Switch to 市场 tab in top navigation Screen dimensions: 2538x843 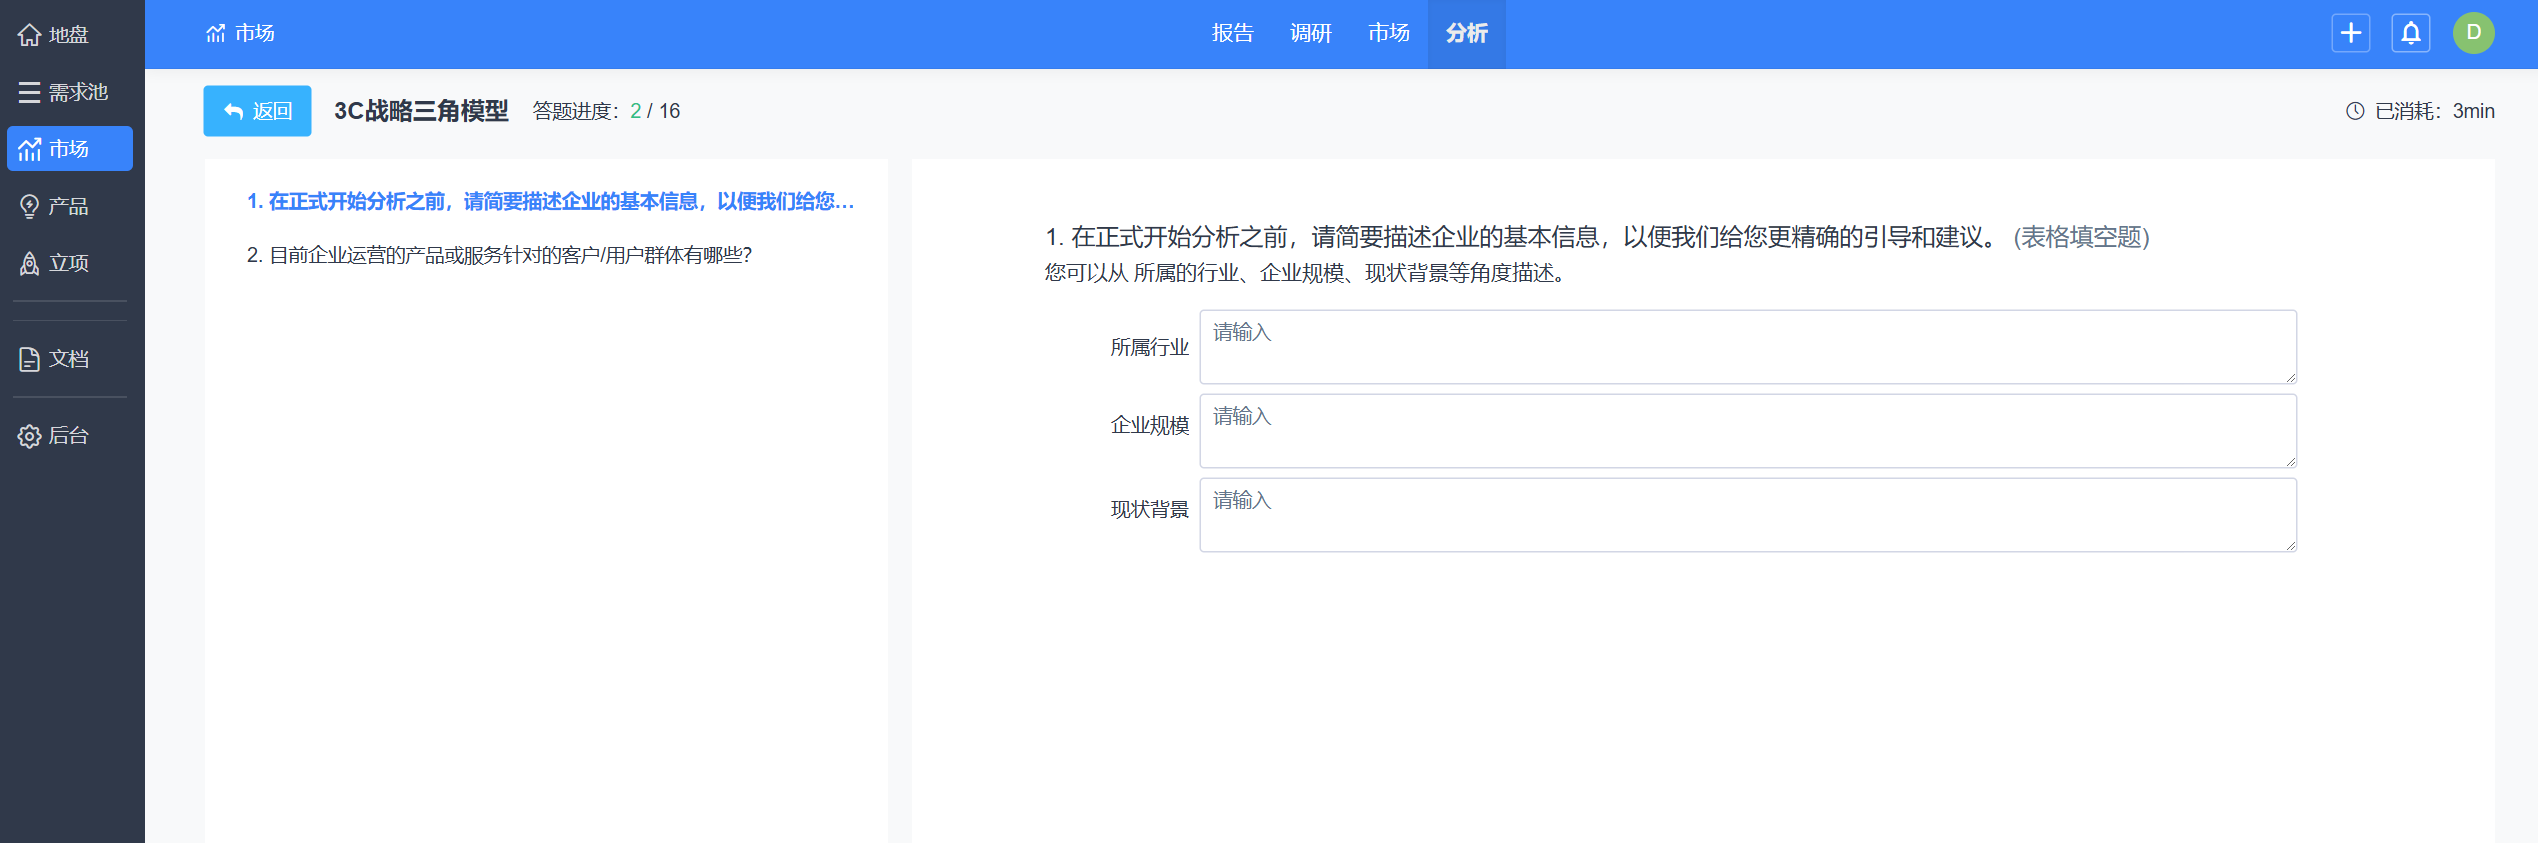pos(1388,33)
